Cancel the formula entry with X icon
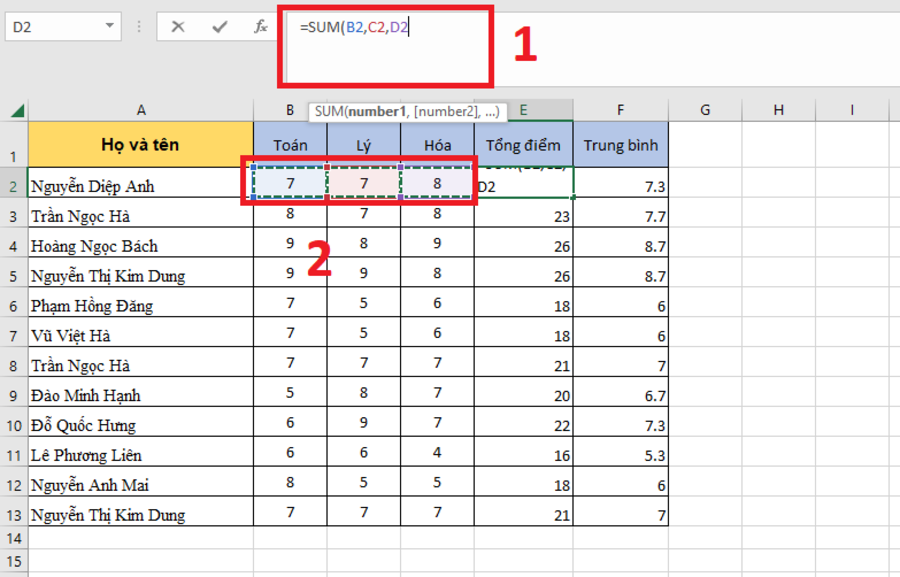 pos(178,26)
